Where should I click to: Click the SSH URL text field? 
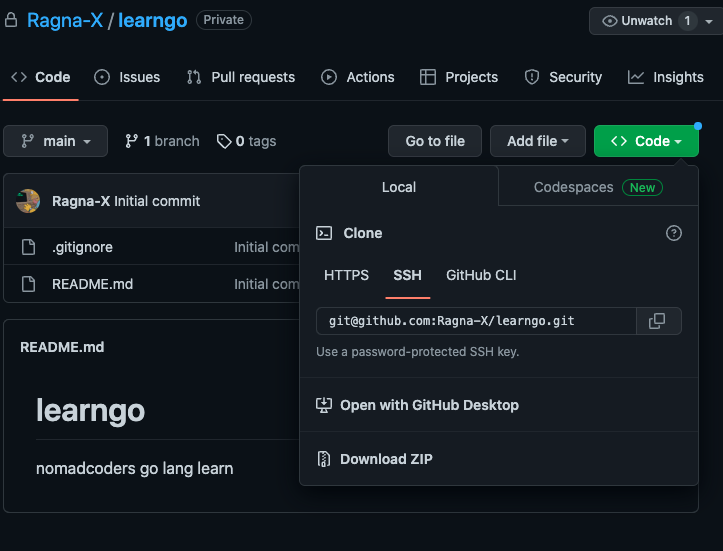(476, 321)
